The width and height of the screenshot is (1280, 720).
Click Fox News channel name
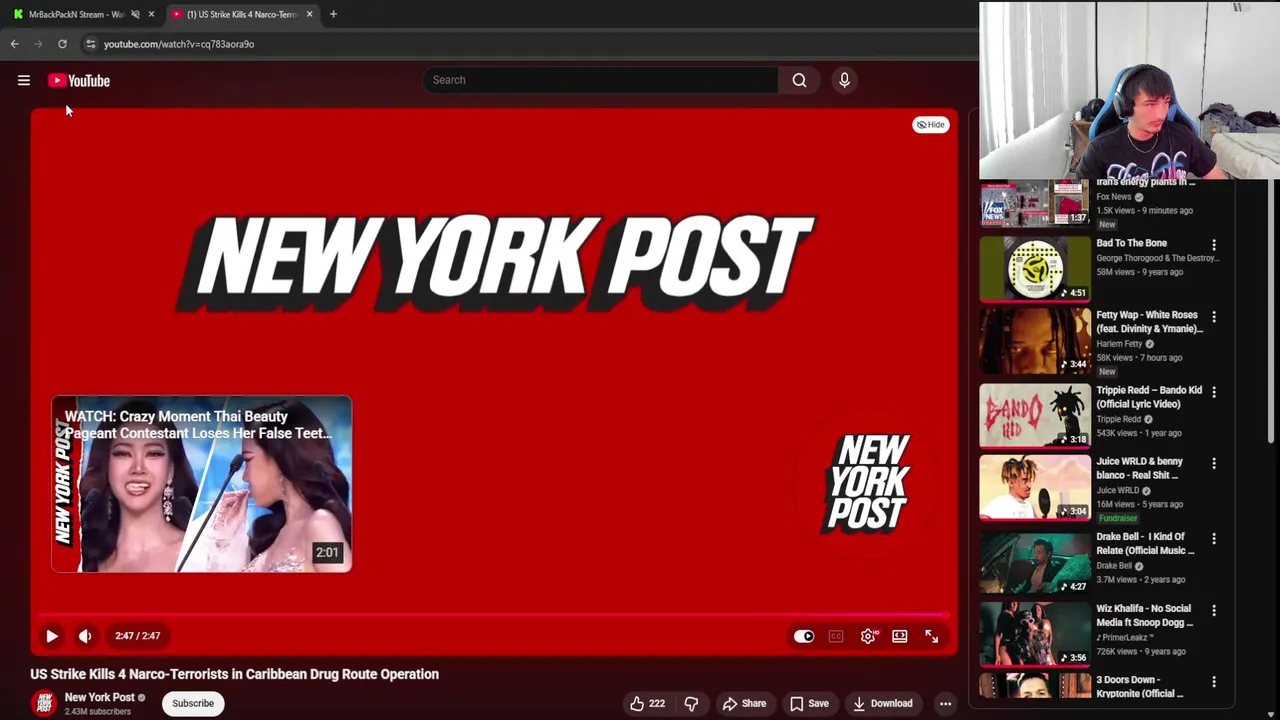[x=1114, y=197]
